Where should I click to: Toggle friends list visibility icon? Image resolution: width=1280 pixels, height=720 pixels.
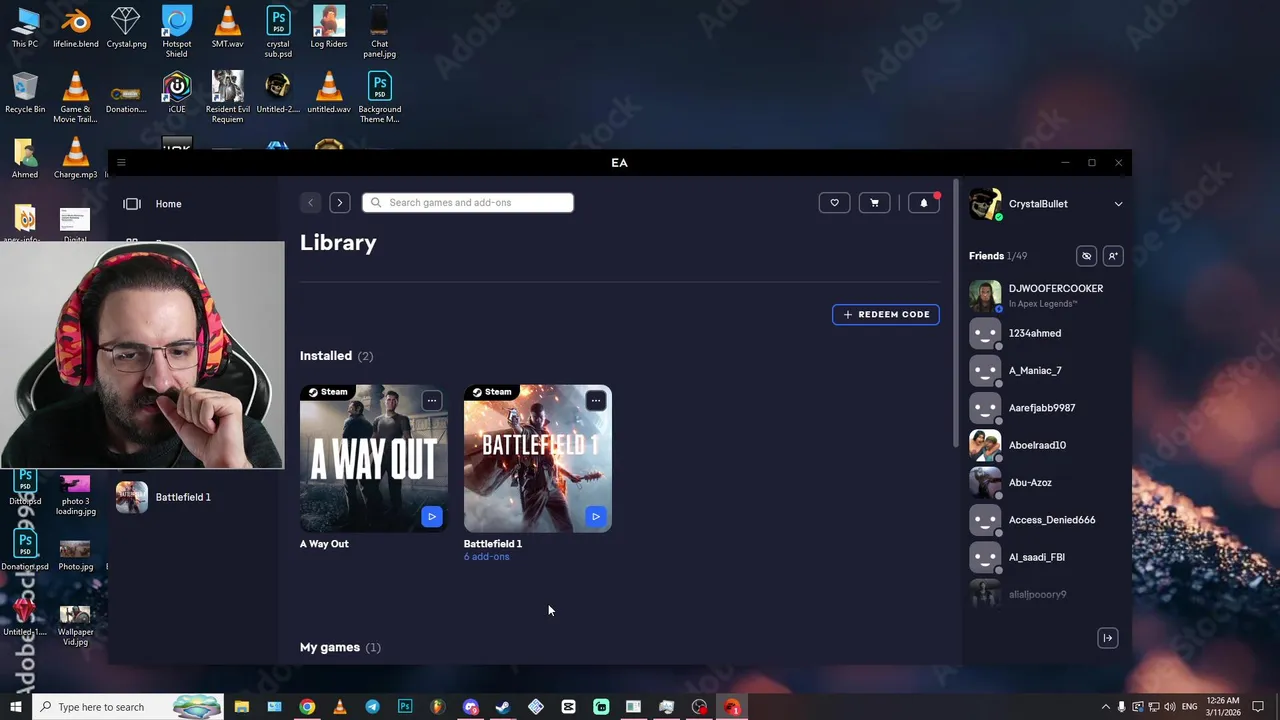coord(1086,256)
